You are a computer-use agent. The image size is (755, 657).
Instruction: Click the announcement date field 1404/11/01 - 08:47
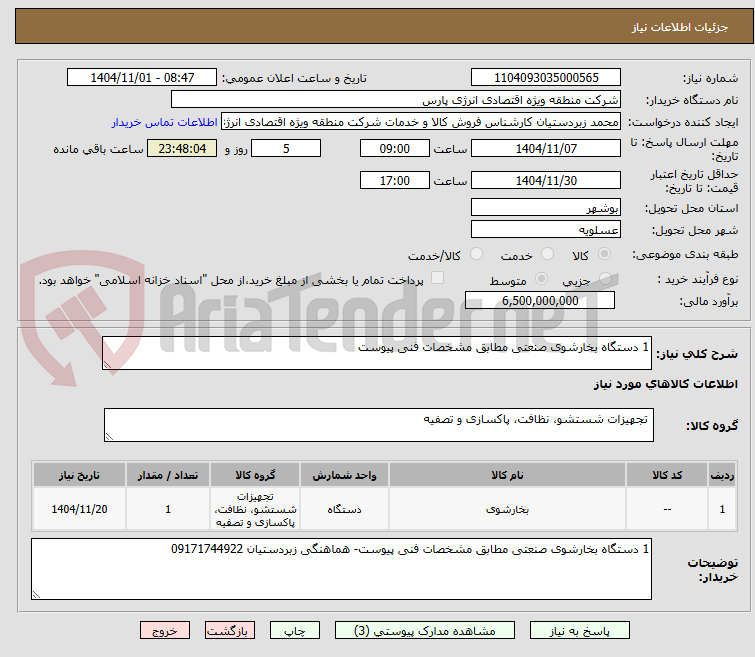pyautogui.click(x=142, y=78)
